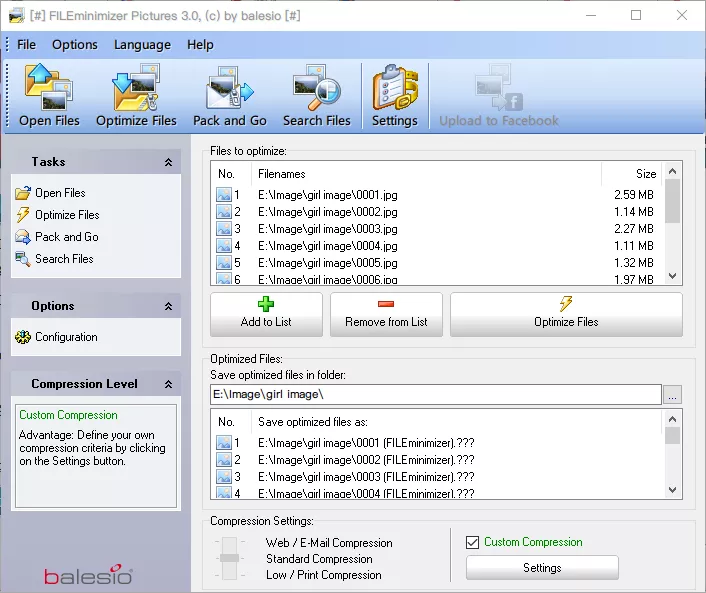Screen dimensions: 706x593
Task: Click Search Files in the Tasks panel
Action: click(x=64, y=259)
